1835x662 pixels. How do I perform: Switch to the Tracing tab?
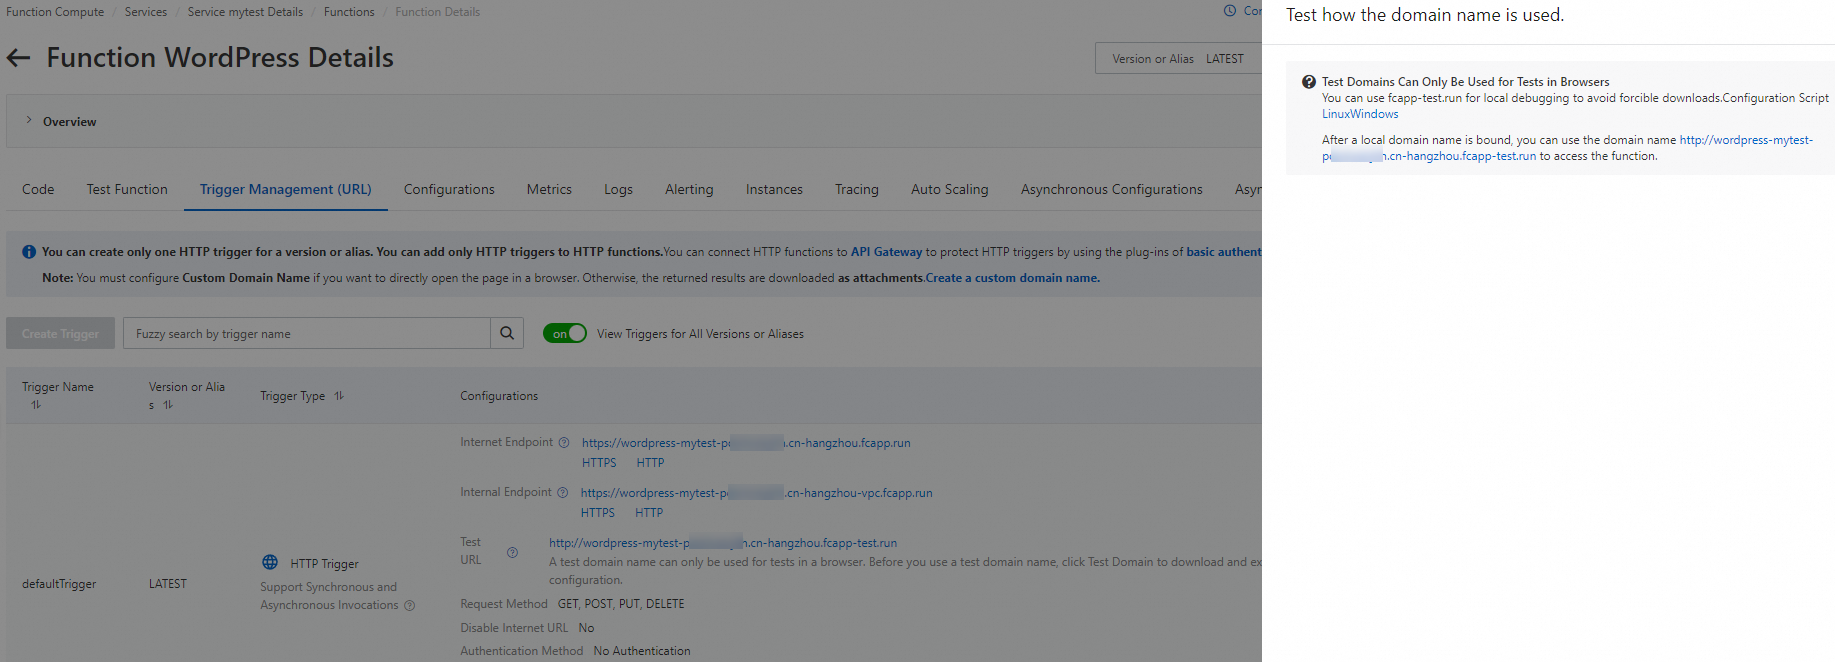857,189
